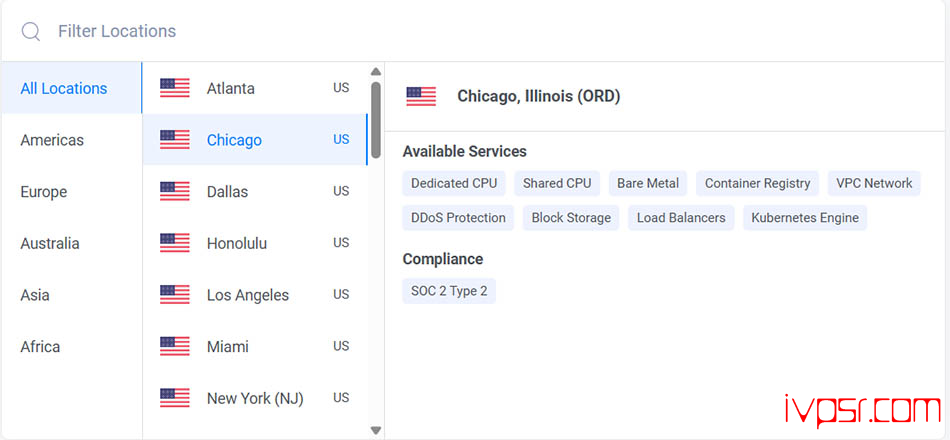The image size is (950, 440).
Task: Click the Los Angeles flag icon
Action: tap(175, 295)
